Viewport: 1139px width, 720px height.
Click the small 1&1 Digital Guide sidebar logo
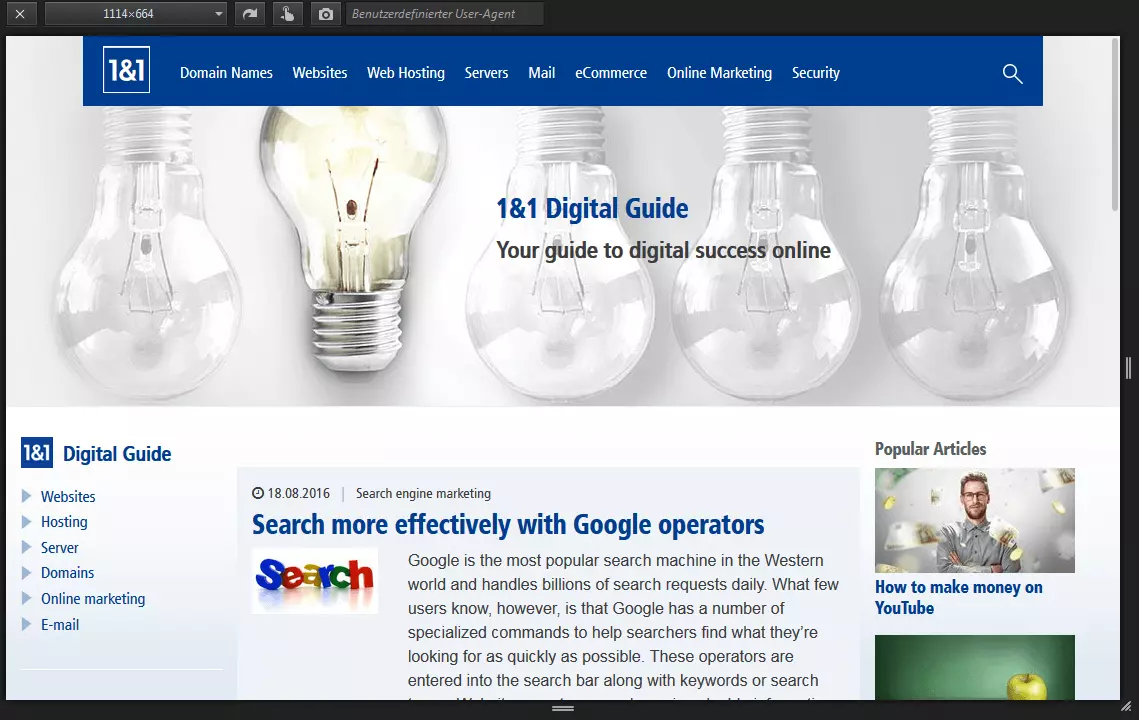tap(37, 453)
